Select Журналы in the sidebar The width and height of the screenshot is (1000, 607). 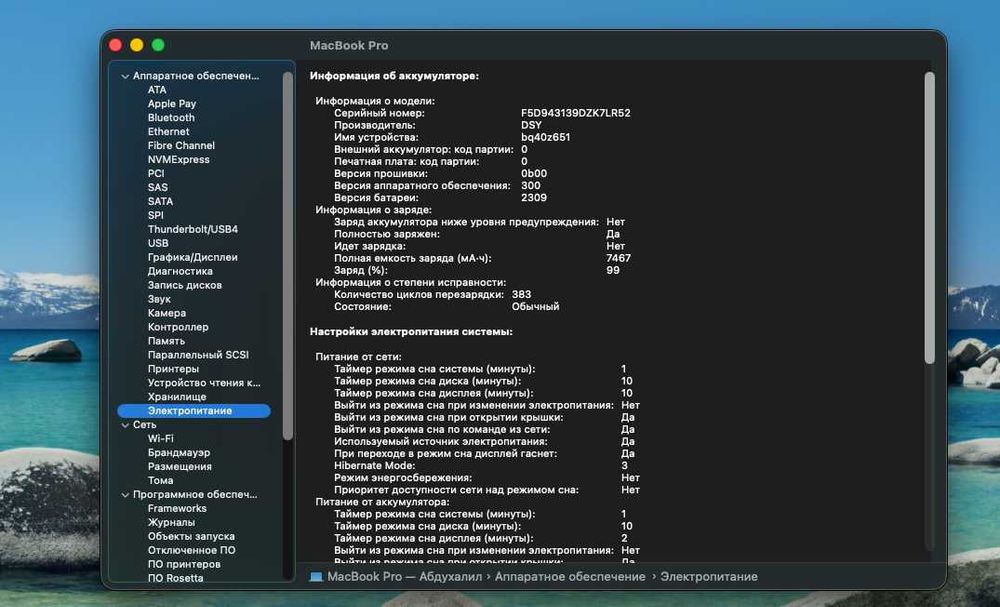[x=171, y=523]
